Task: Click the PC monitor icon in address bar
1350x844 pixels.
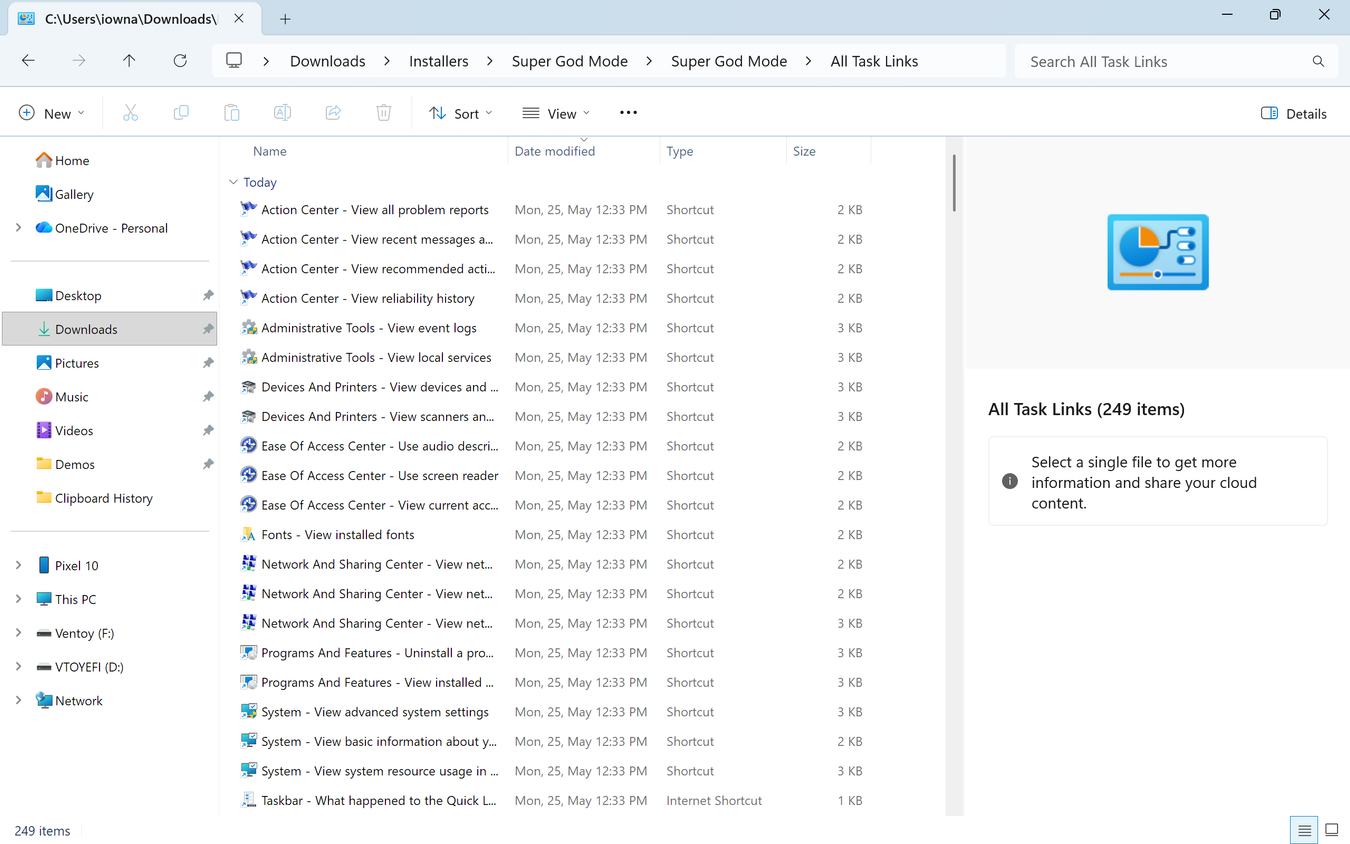Action: (x=234, y=61)
